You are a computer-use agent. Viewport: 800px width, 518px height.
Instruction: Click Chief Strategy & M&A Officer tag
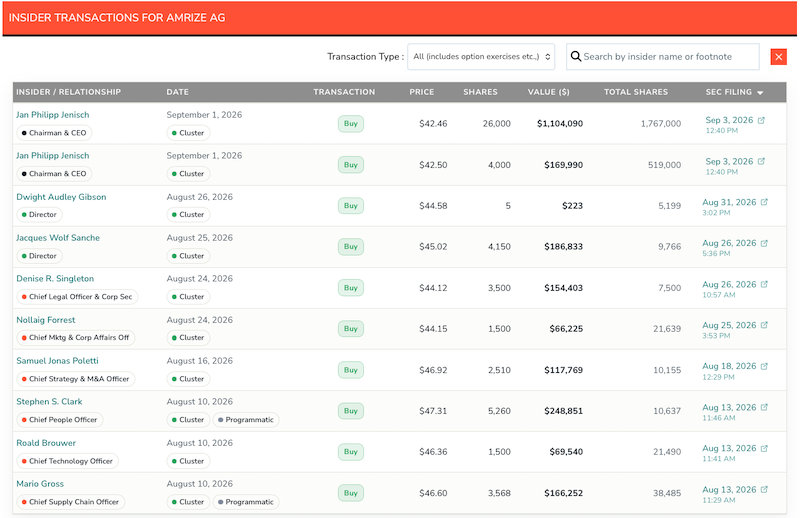76,379
